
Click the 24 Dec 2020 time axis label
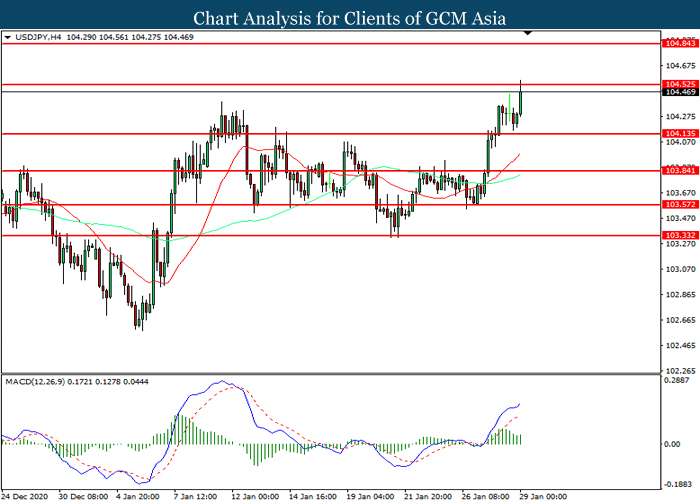point(26,494)
